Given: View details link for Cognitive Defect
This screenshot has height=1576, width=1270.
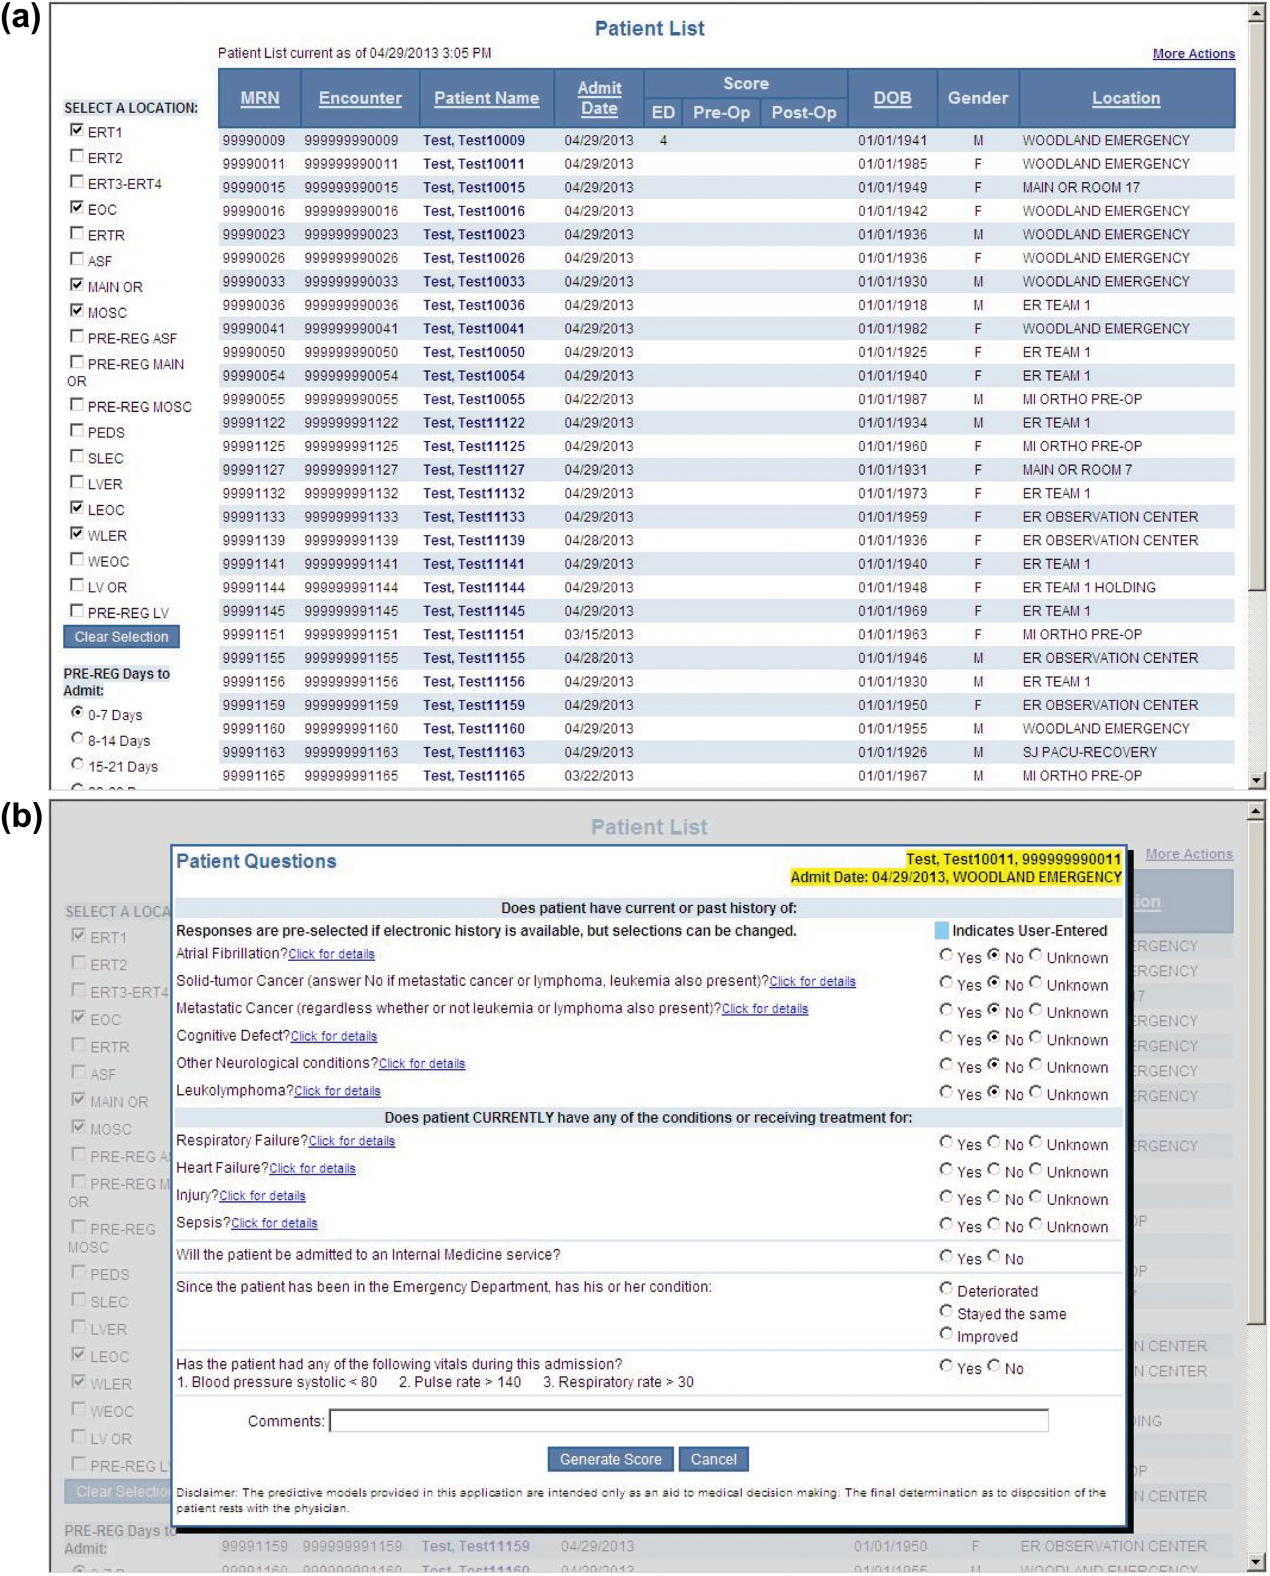Looking at the screenshot, I should tap(334, 1037).
